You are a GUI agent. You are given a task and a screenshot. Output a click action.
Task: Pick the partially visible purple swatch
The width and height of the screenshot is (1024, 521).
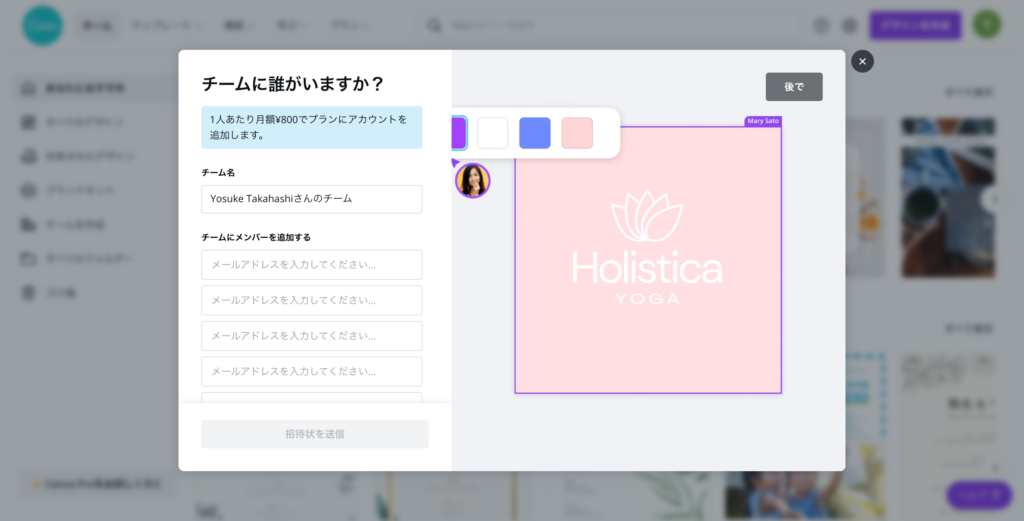click(x=459, y=133)
